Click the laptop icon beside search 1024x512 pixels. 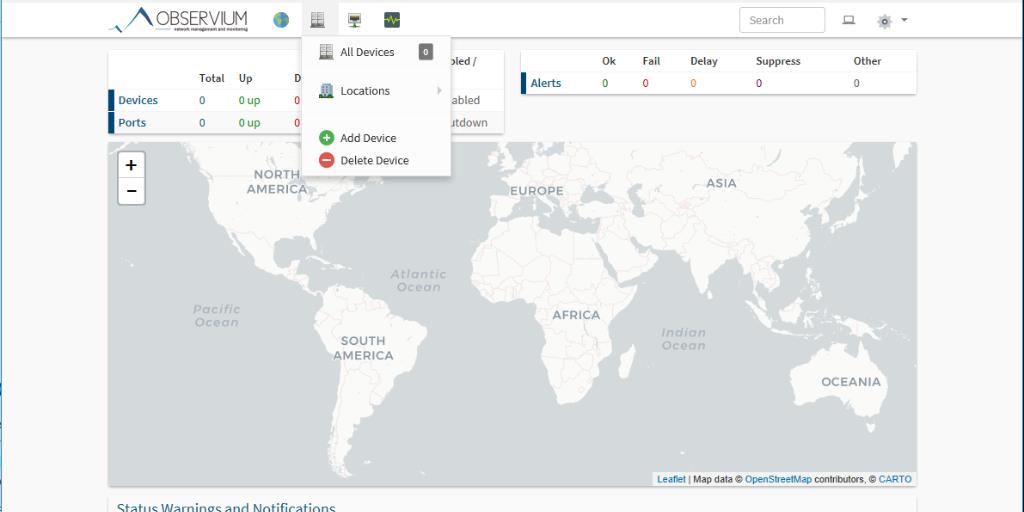pyautogui.click(x=848, y=20)
